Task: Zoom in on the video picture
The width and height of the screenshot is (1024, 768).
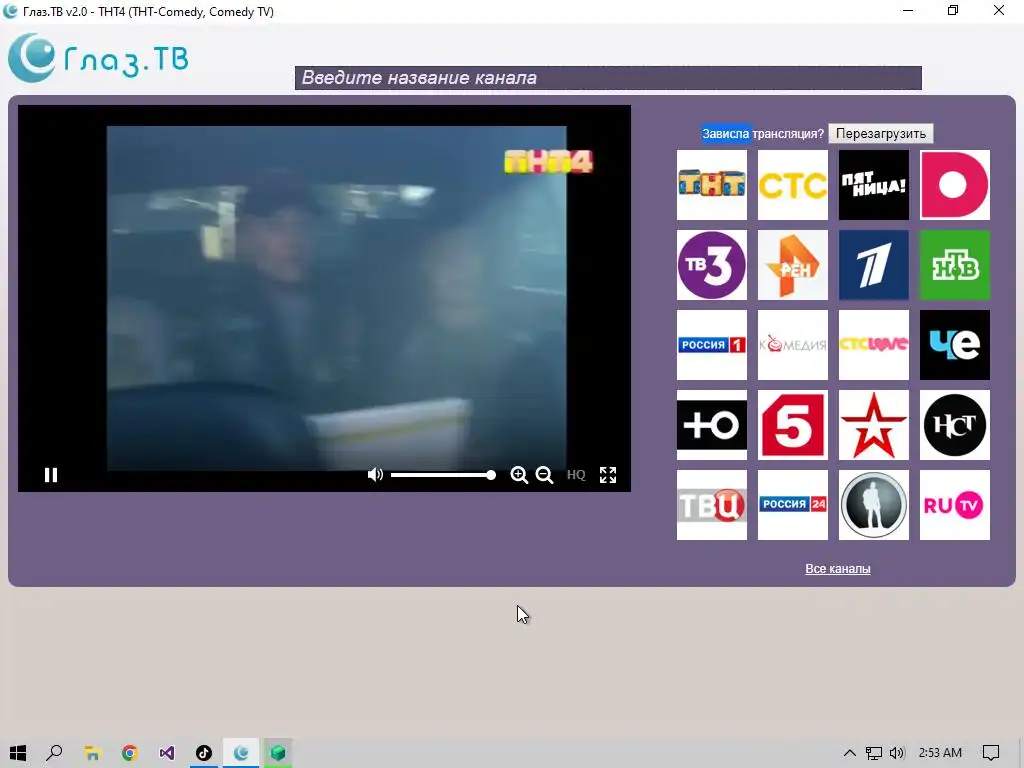Action: (x=519, y=475)
